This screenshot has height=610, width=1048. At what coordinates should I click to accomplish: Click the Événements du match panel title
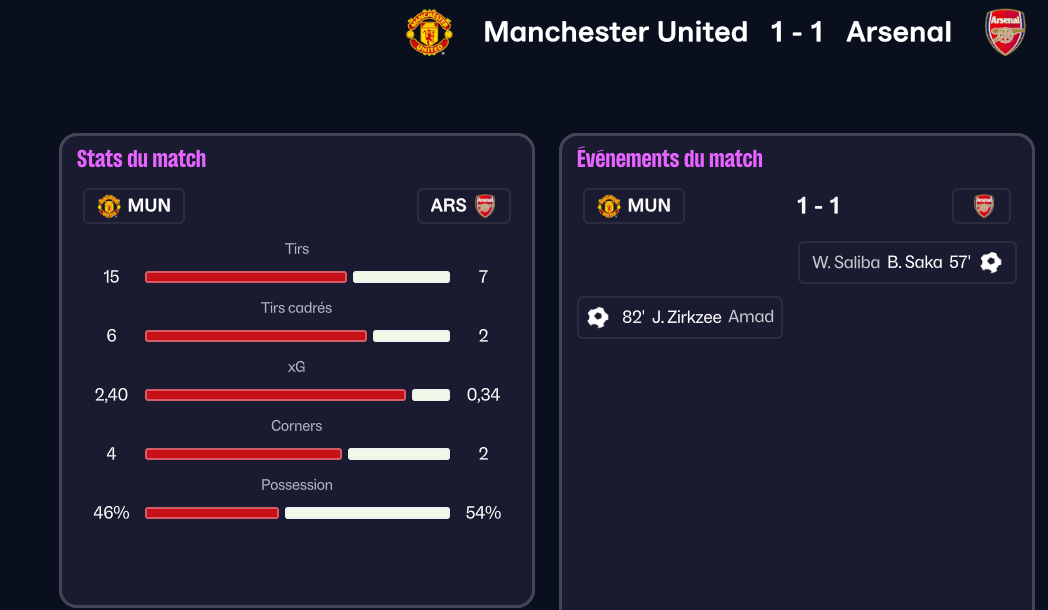[x=669, y=158]
